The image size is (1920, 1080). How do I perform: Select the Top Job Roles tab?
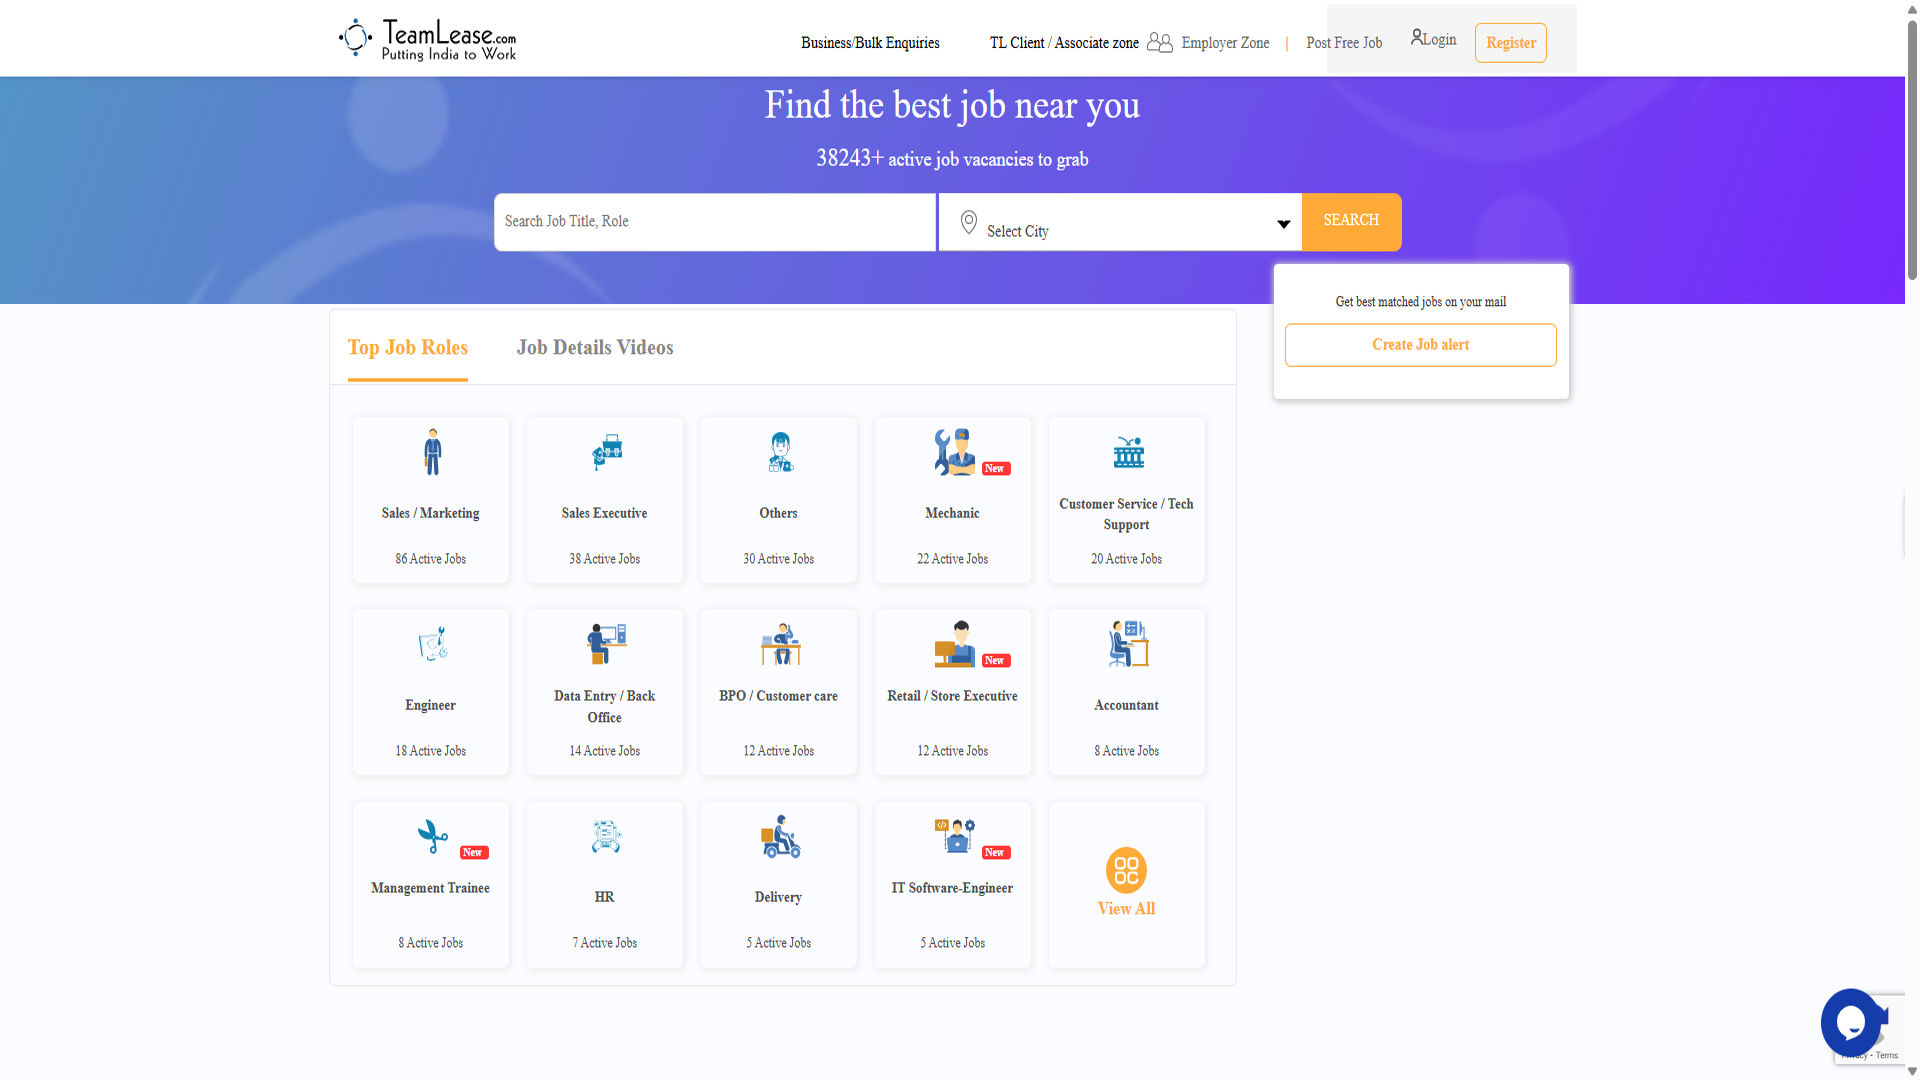point(407,348)
